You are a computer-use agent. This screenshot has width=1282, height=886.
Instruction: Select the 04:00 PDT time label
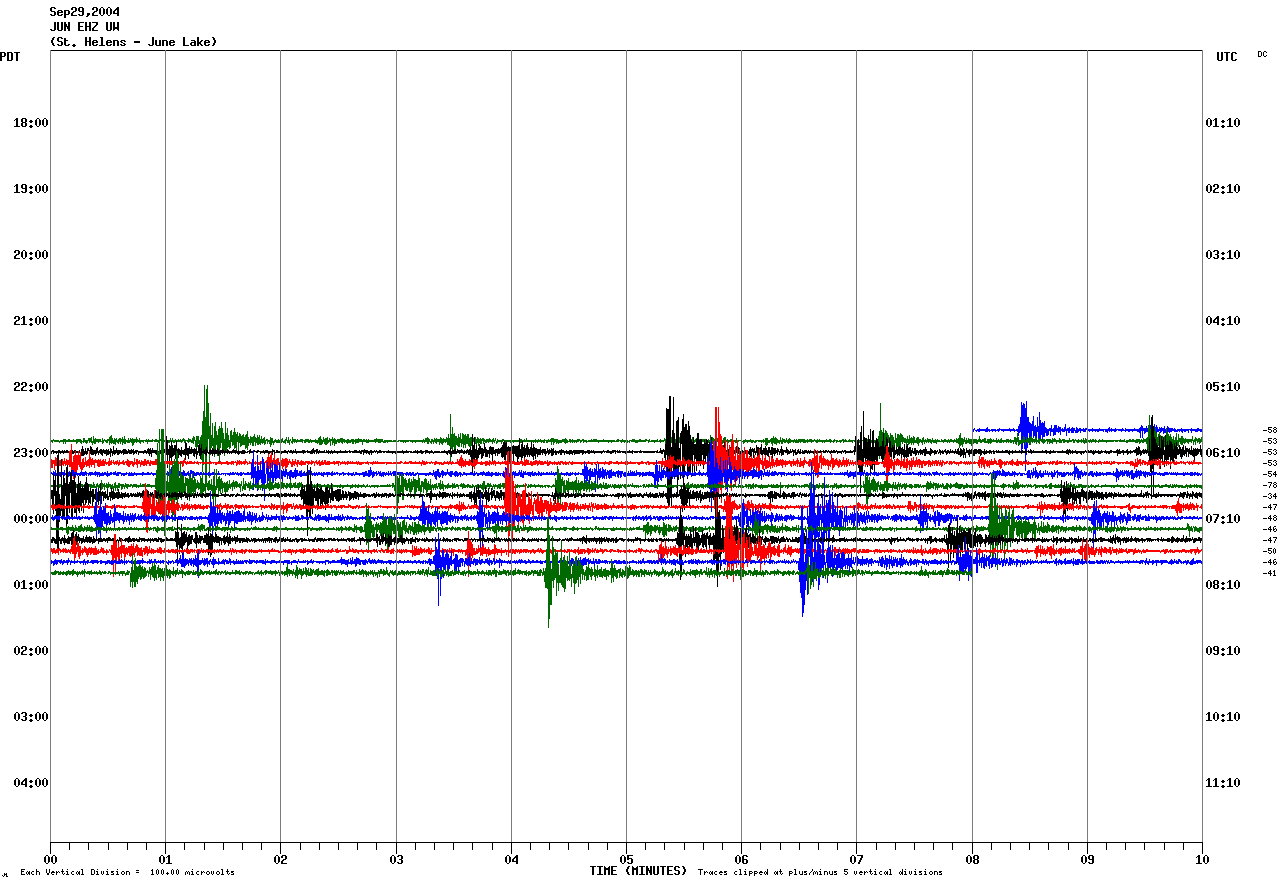pos(31,783)
